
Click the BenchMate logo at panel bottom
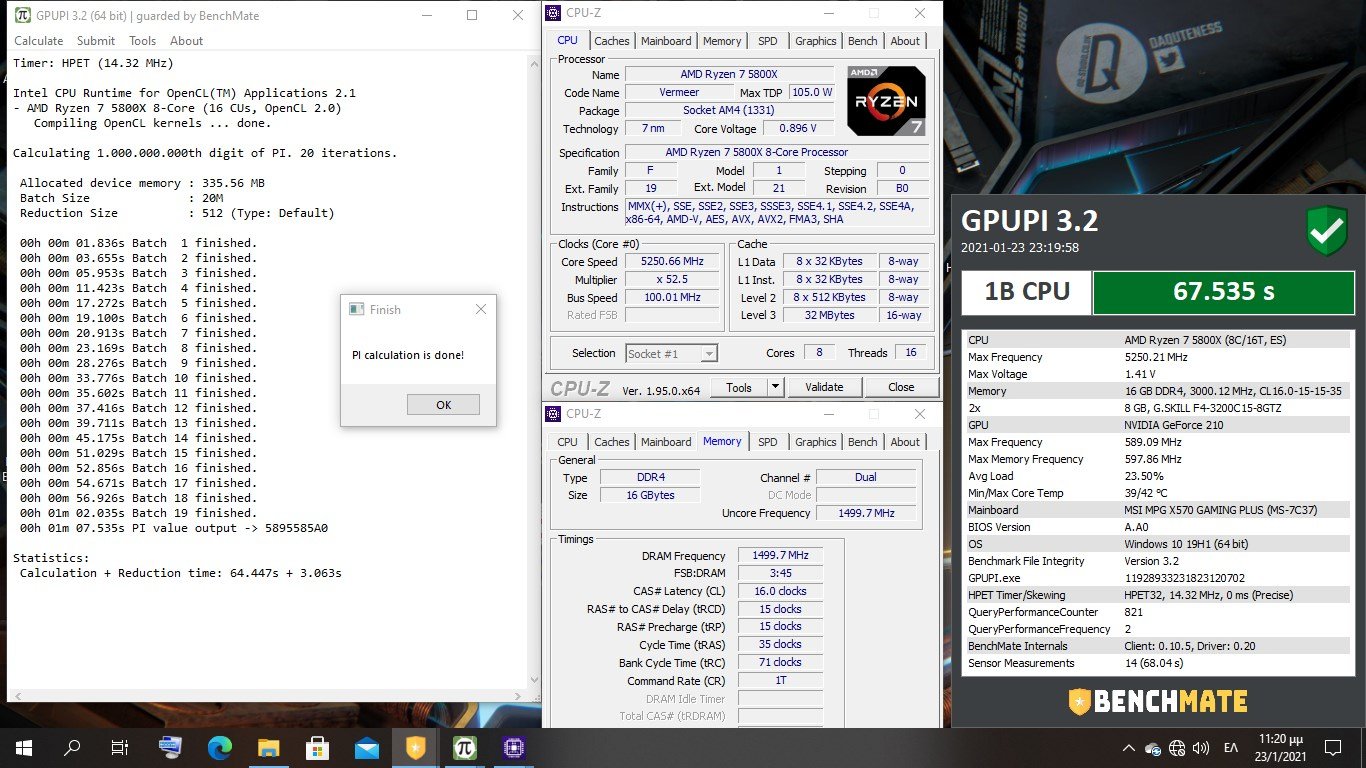[x=1157, y=701]
